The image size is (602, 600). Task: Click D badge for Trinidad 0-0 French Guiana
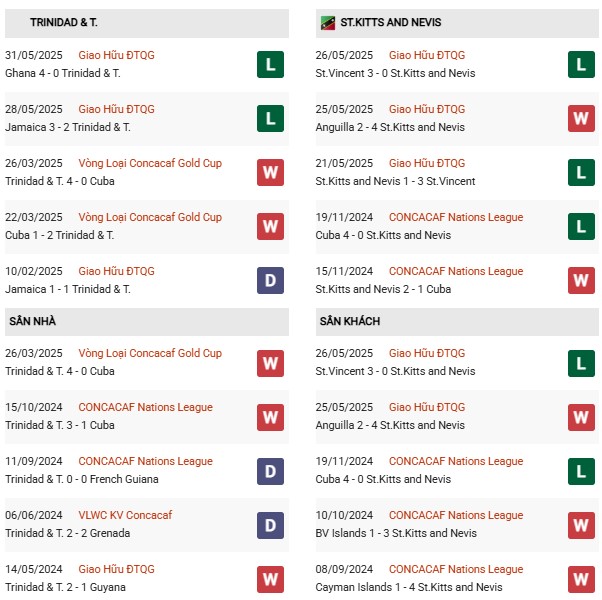click(270, 471)
